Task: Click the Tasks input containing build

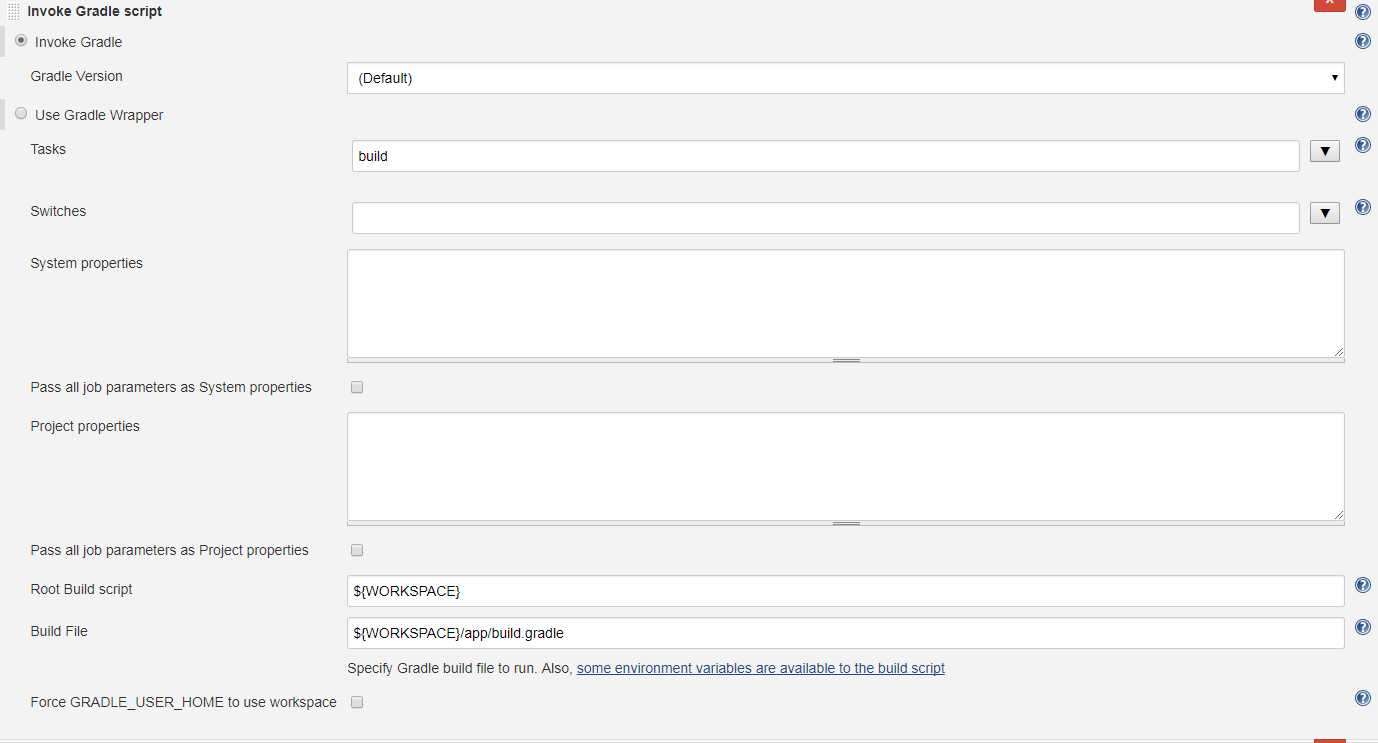Action: point(826,156)
